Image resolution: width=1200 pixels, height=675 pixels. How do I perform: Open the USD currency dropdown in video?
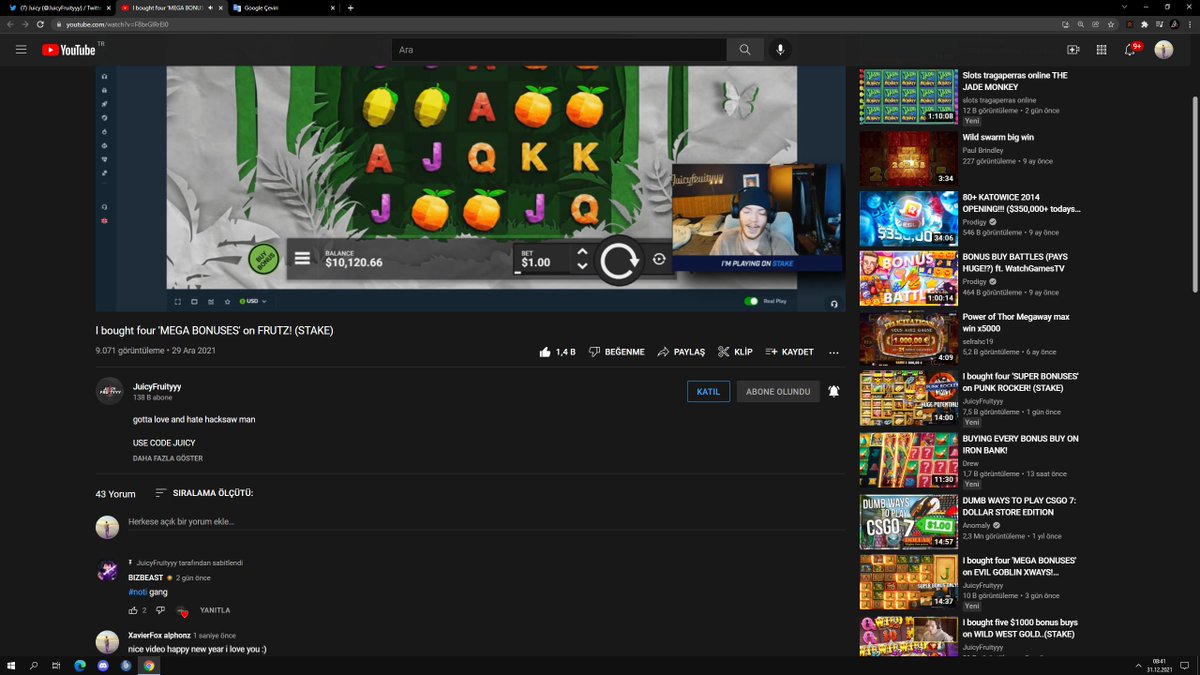click(253, 301)
